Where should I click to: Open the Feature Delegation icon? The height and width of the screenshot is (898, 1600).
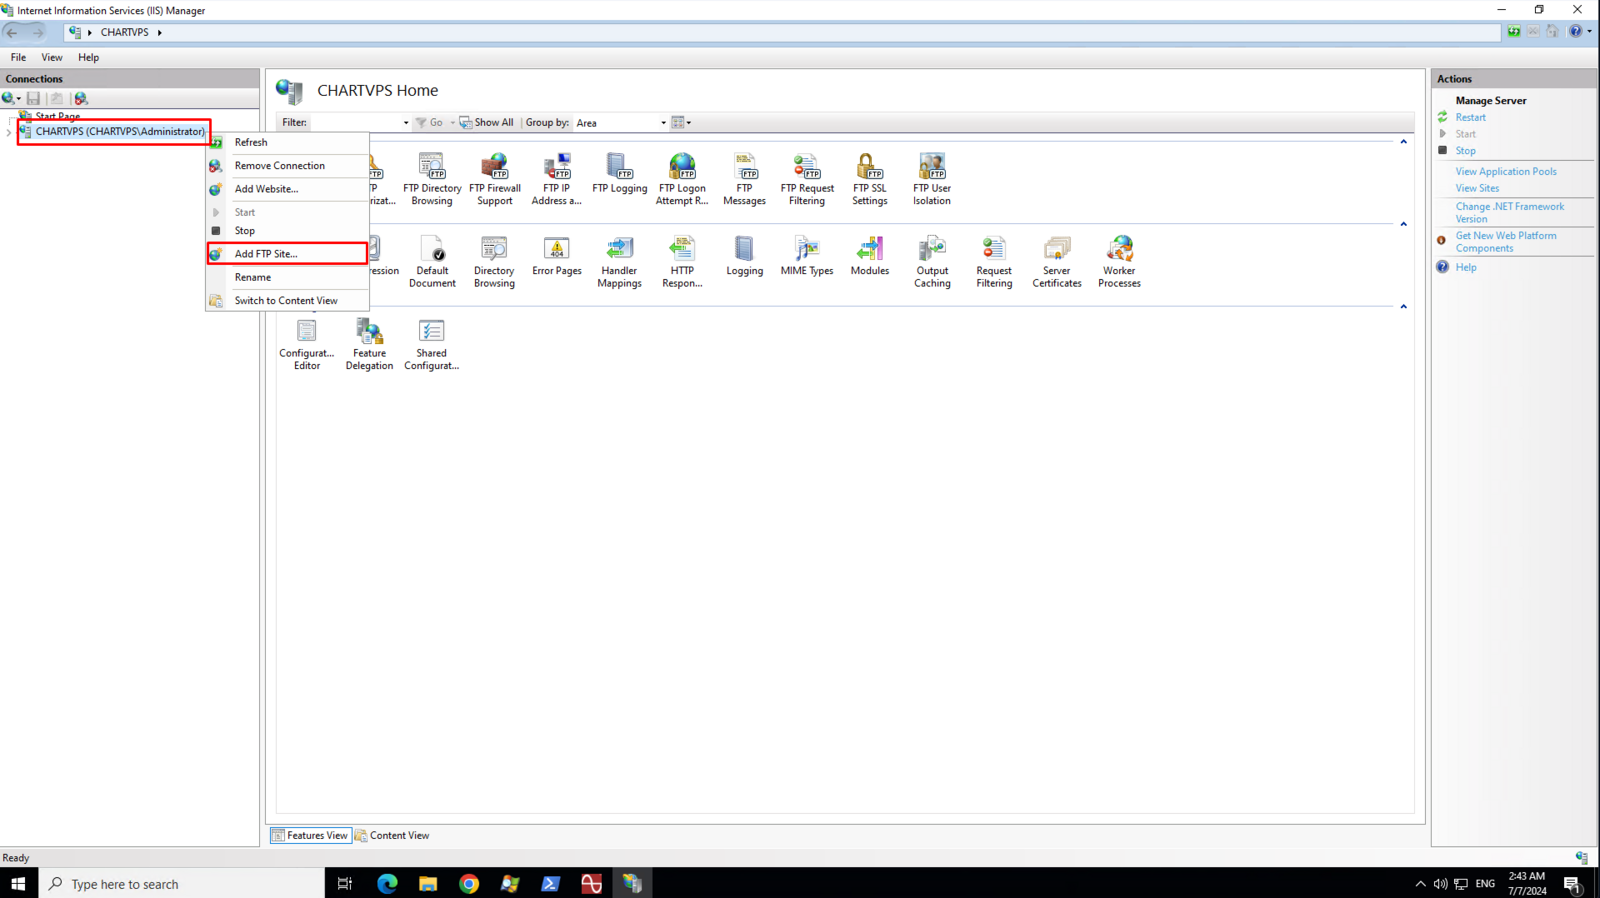click(369, 344)
